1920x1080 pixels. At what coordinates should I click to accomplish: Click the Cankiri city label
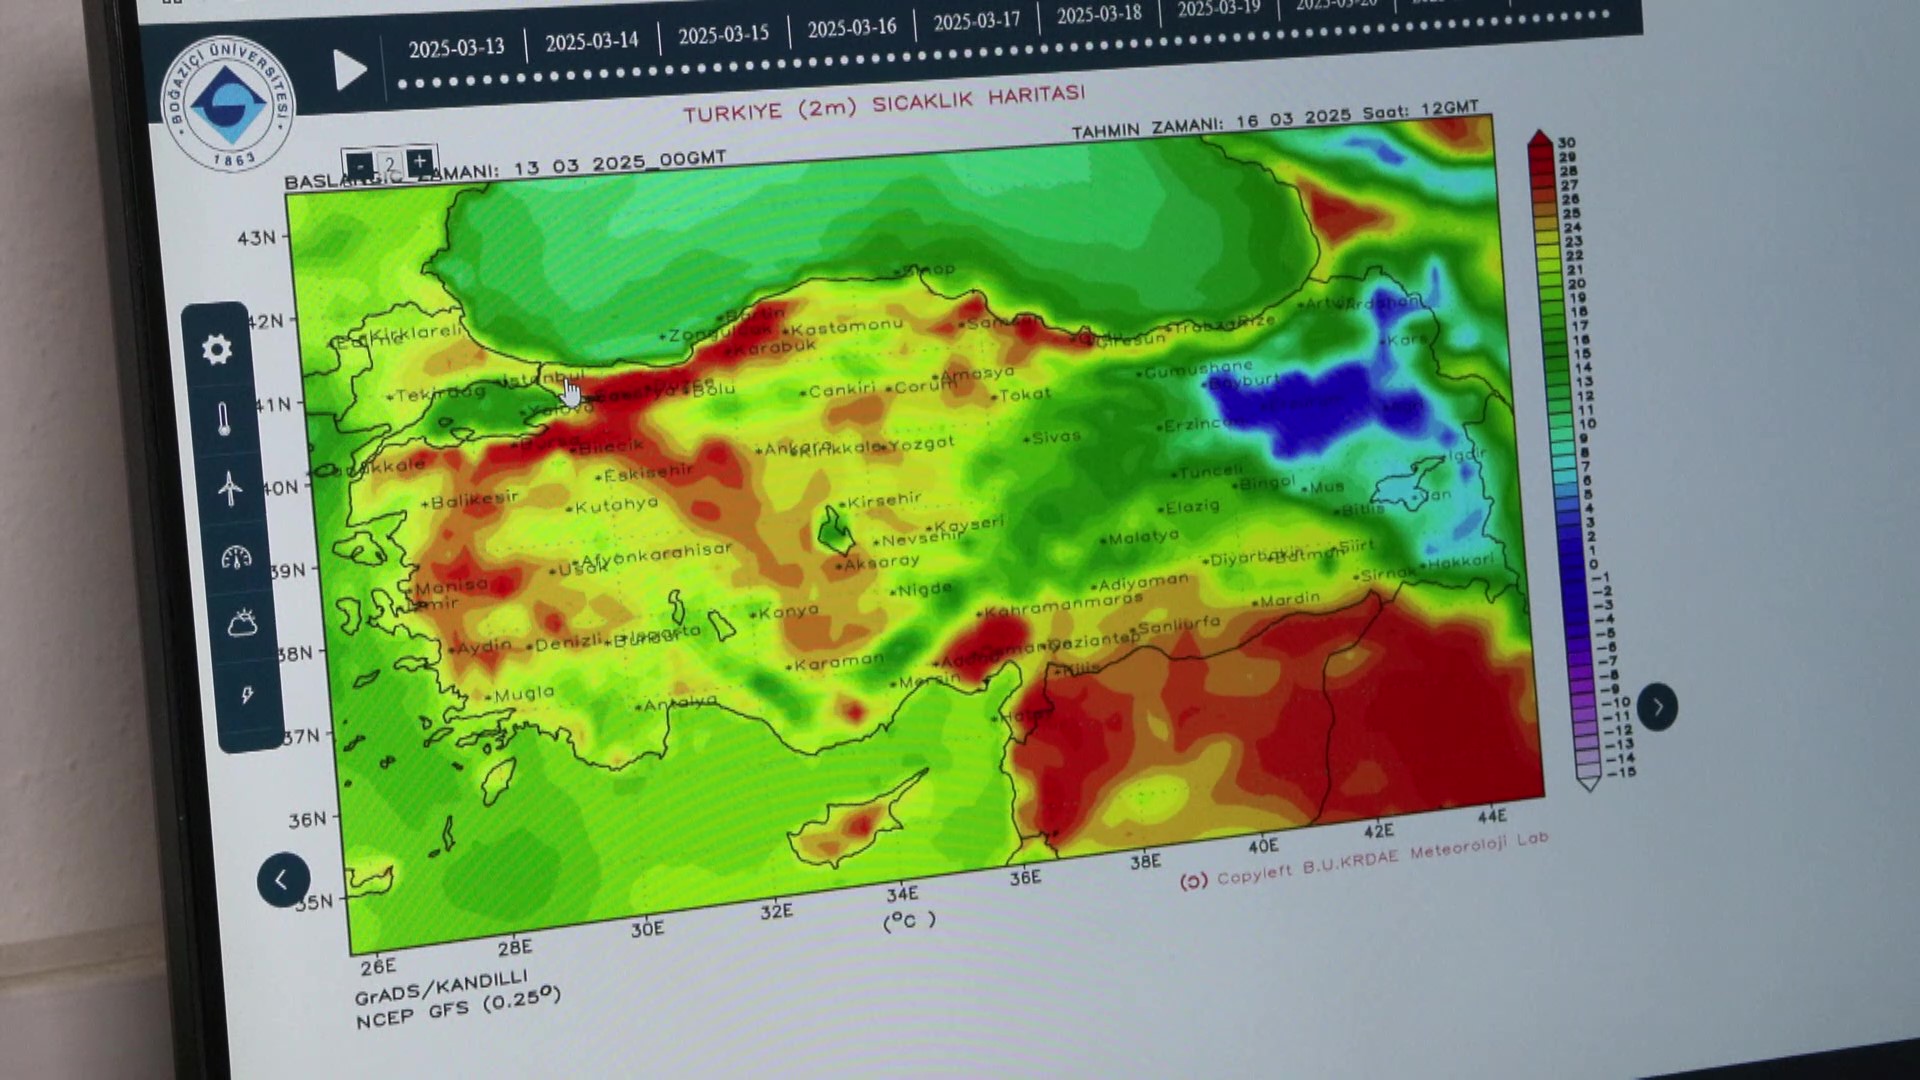pyautogui.click(x=838, y=390)
